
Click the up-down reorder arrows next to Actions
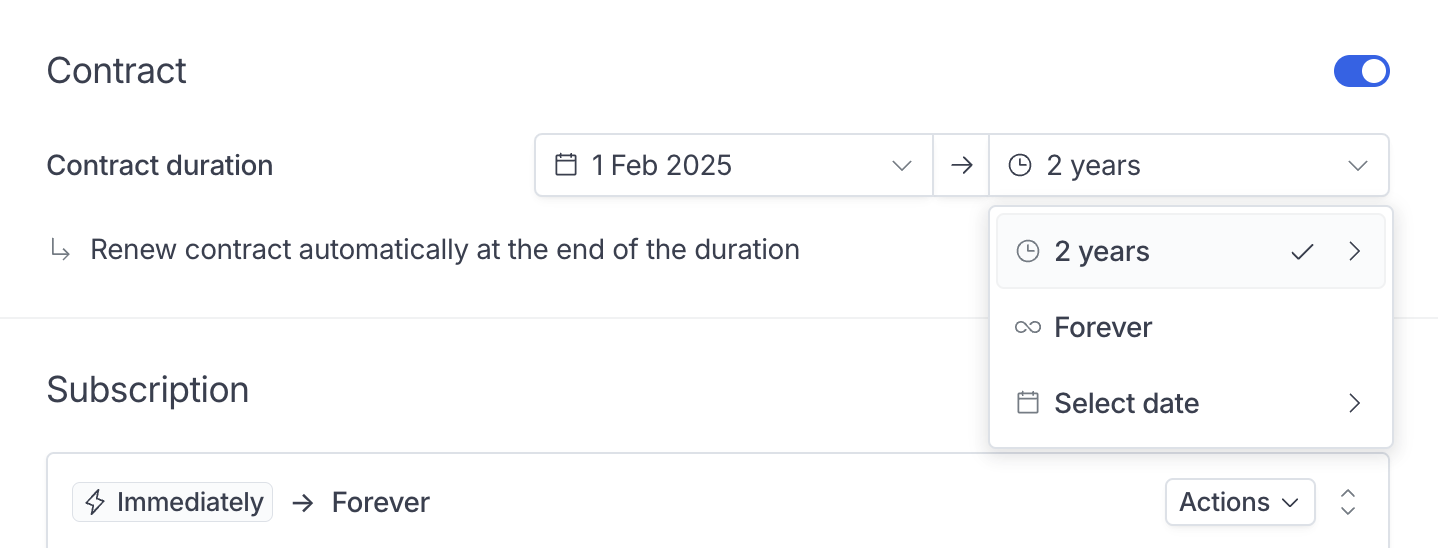point(1348,502)
